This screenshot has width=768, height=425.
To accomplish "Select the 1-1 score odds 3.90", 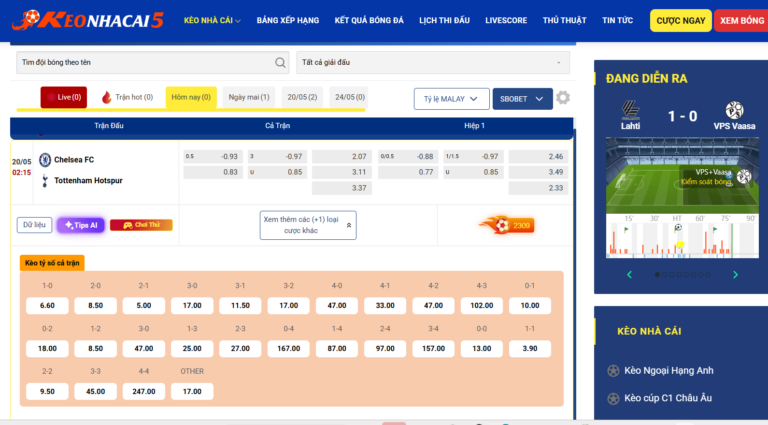I will coord(530,349).
